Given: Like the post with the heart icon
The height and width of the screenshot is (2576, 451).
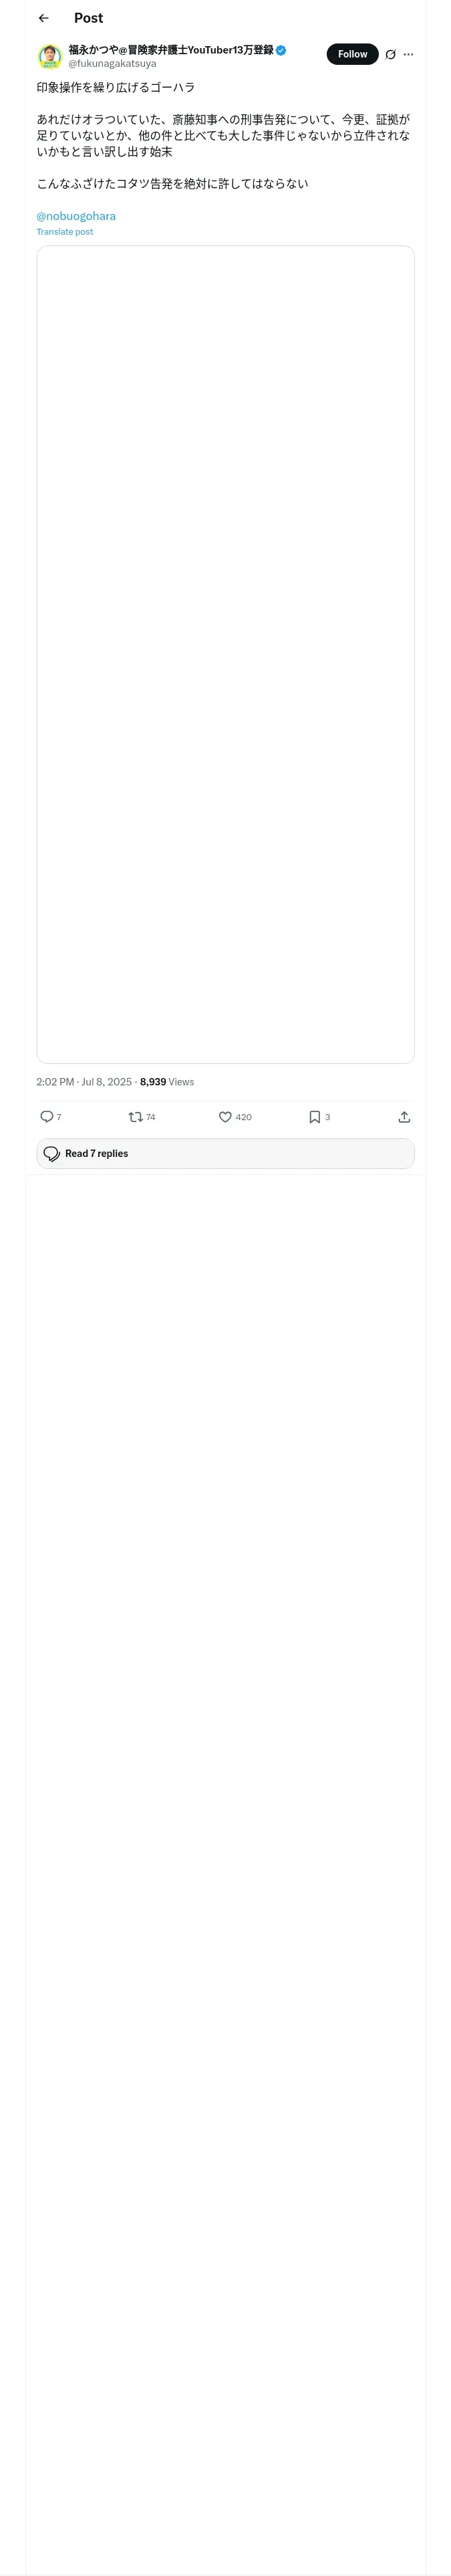Looking at the screenshot, I should (x=225, y=1116).
